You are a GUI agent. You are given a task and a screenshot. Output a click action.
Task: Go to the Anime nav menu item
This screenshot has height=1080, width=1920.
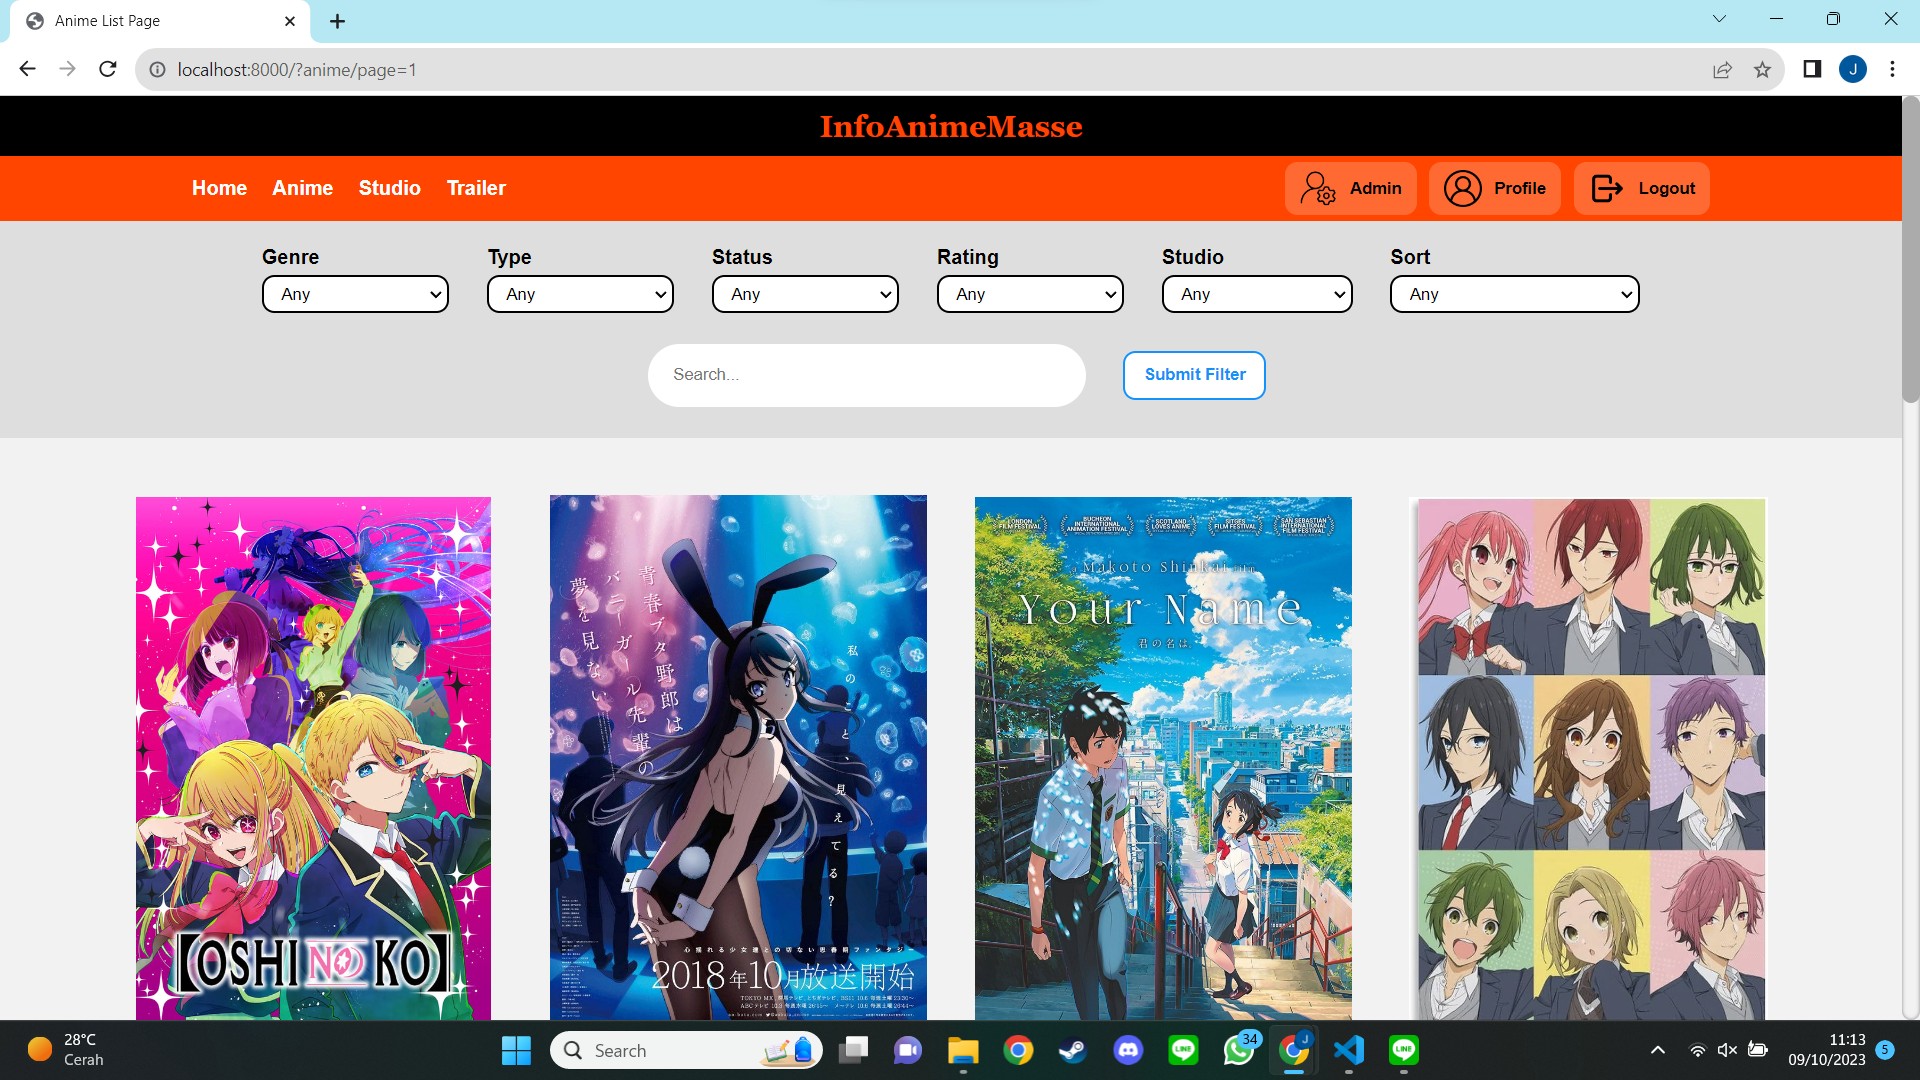click(x=302, y=188)
